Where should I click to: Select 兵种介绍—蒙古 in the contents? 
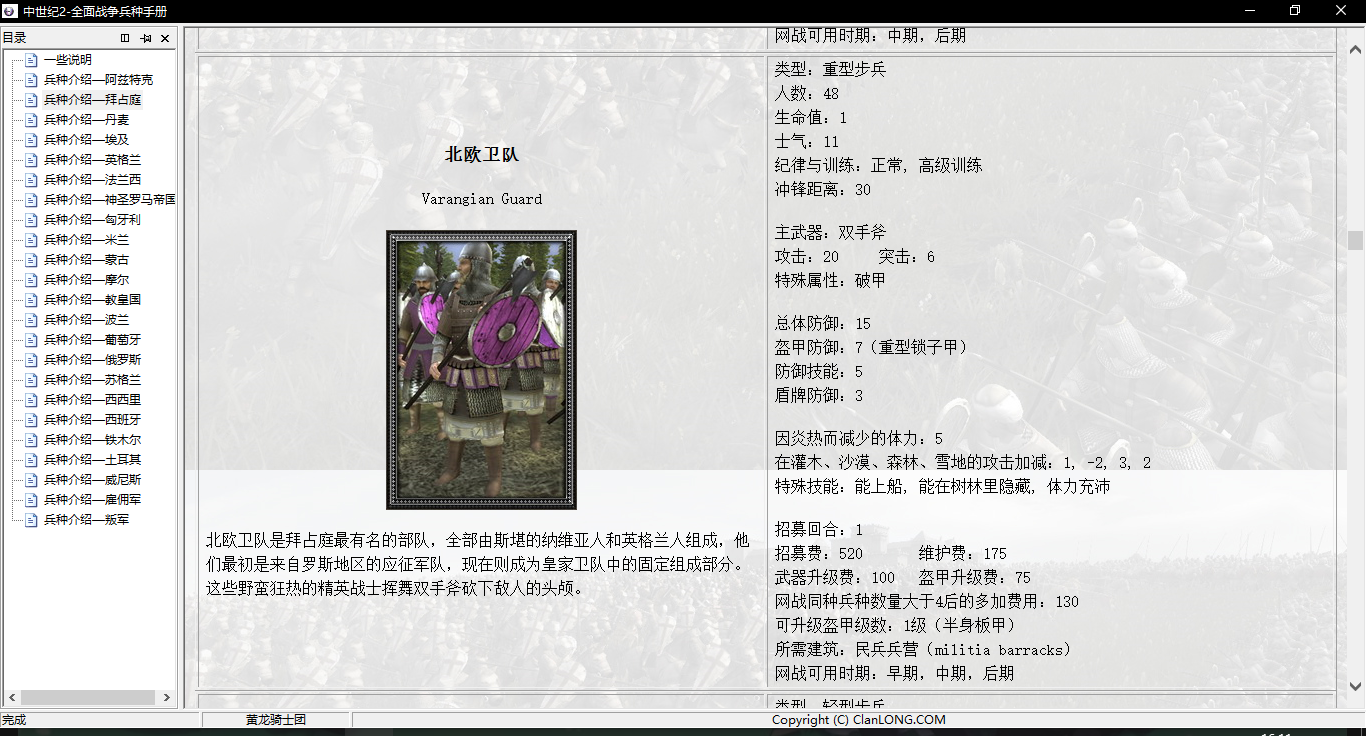coord(87,260)
